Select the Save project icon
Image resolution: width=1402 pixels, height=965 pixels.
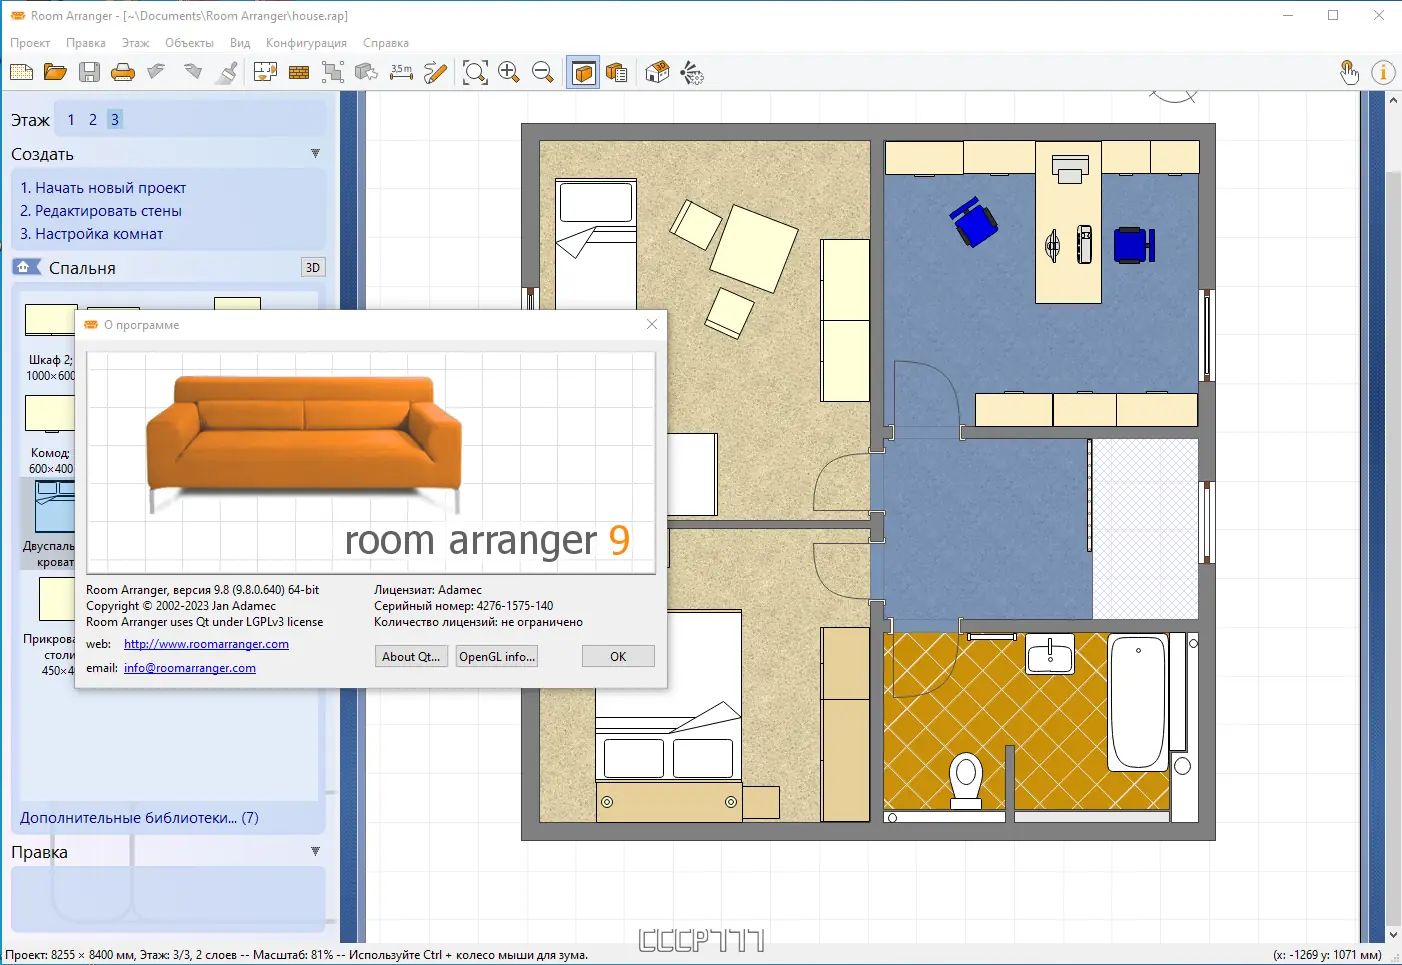(89, 71)
